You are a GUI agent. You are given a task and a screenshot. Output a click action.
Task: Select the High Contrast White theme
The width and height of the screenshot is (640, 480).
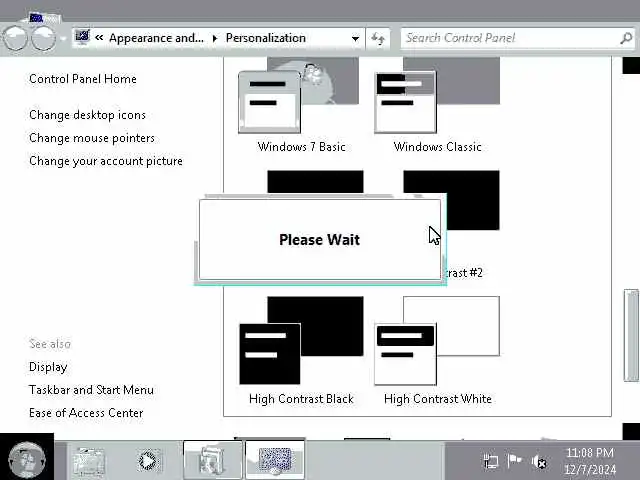437,351
